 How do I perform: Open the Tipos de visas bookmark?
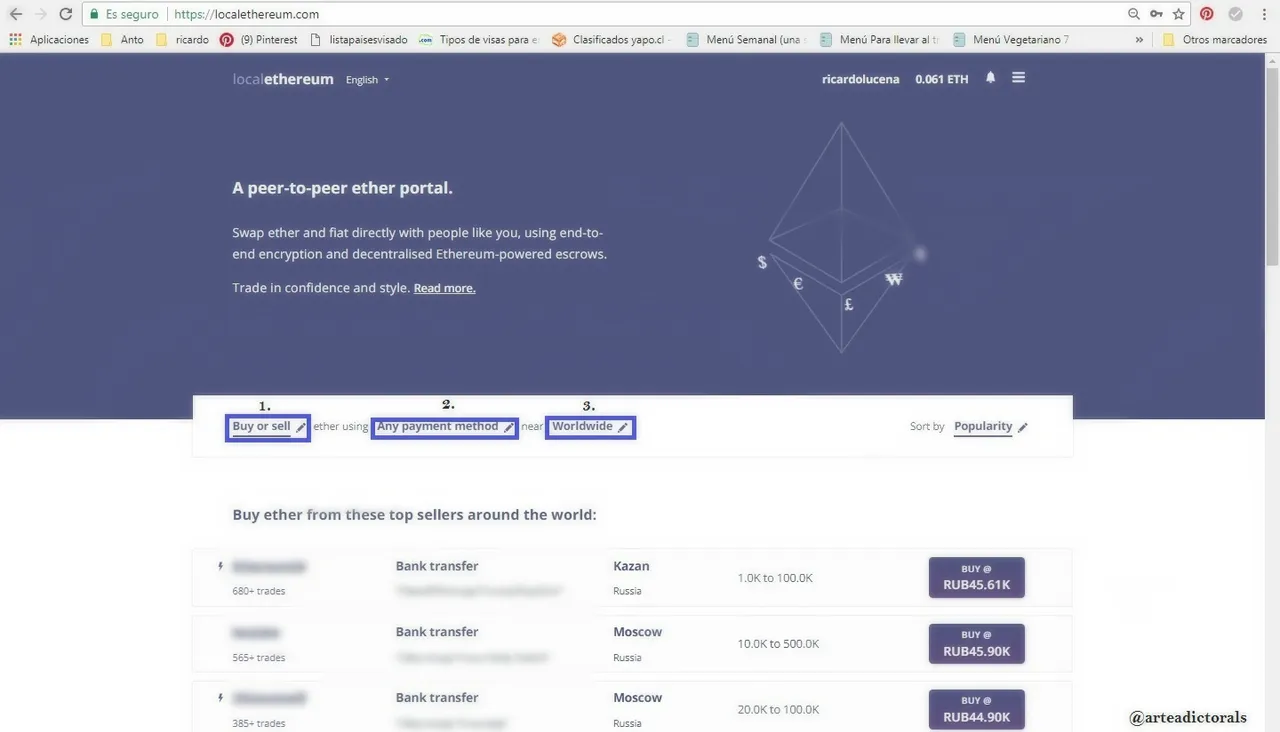coord(479,40)
